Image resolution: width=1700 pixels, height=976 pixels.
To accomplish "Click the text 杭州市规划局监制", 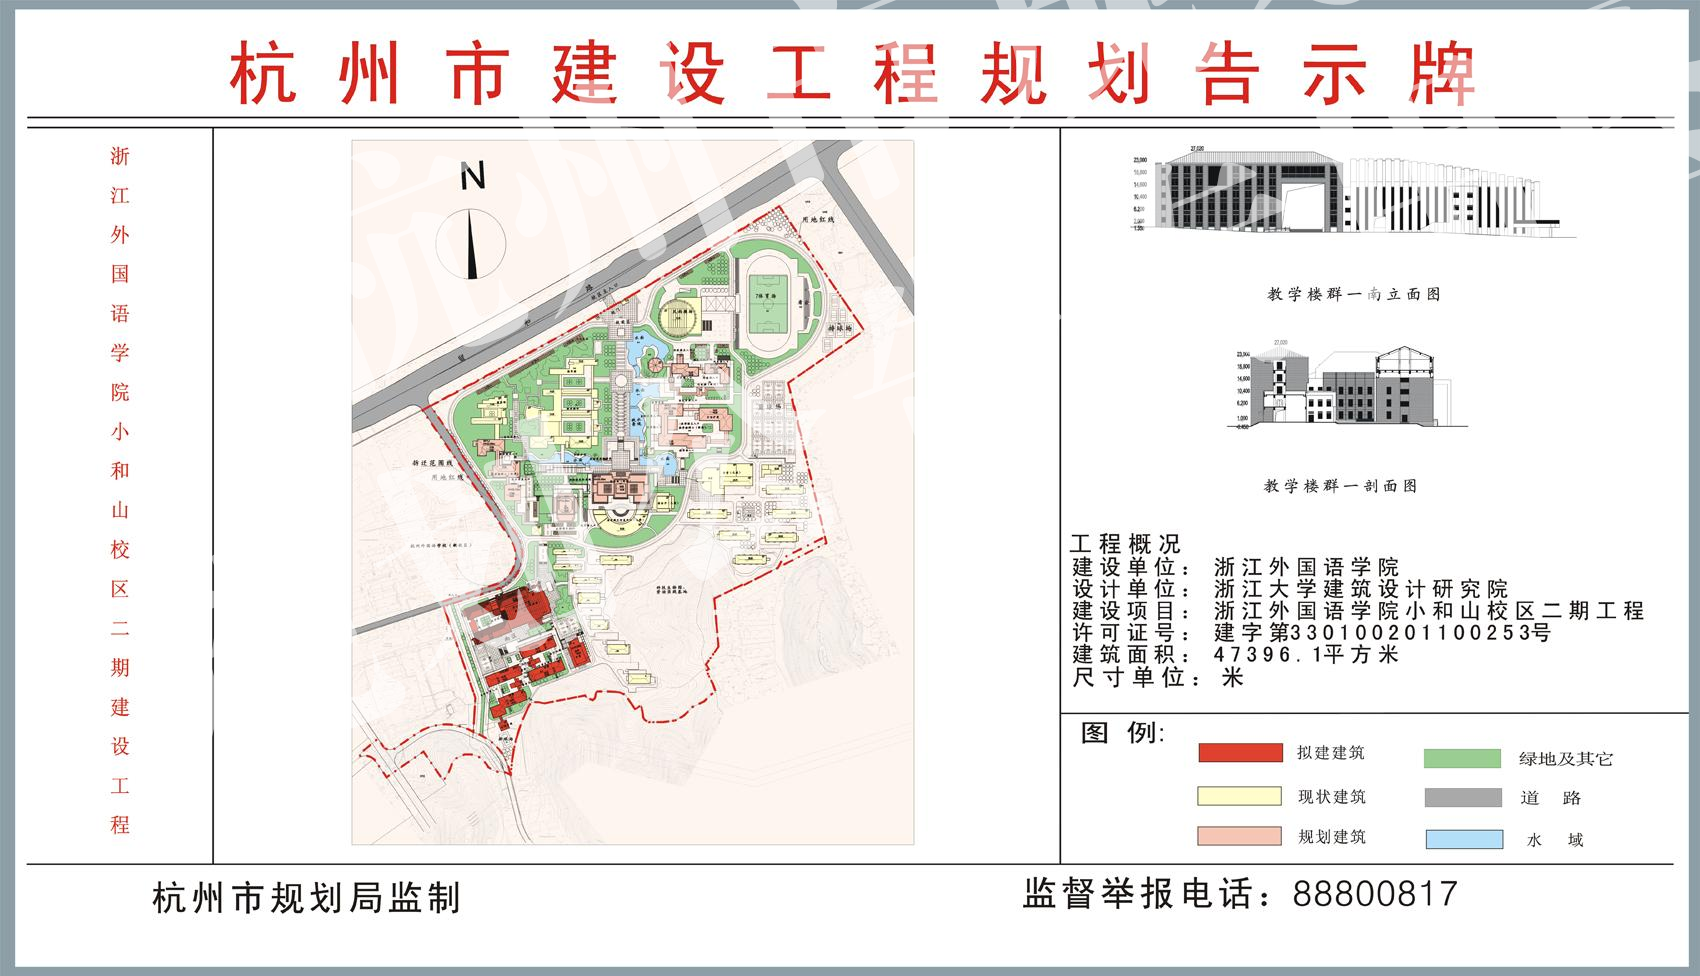I will point(307,899).
